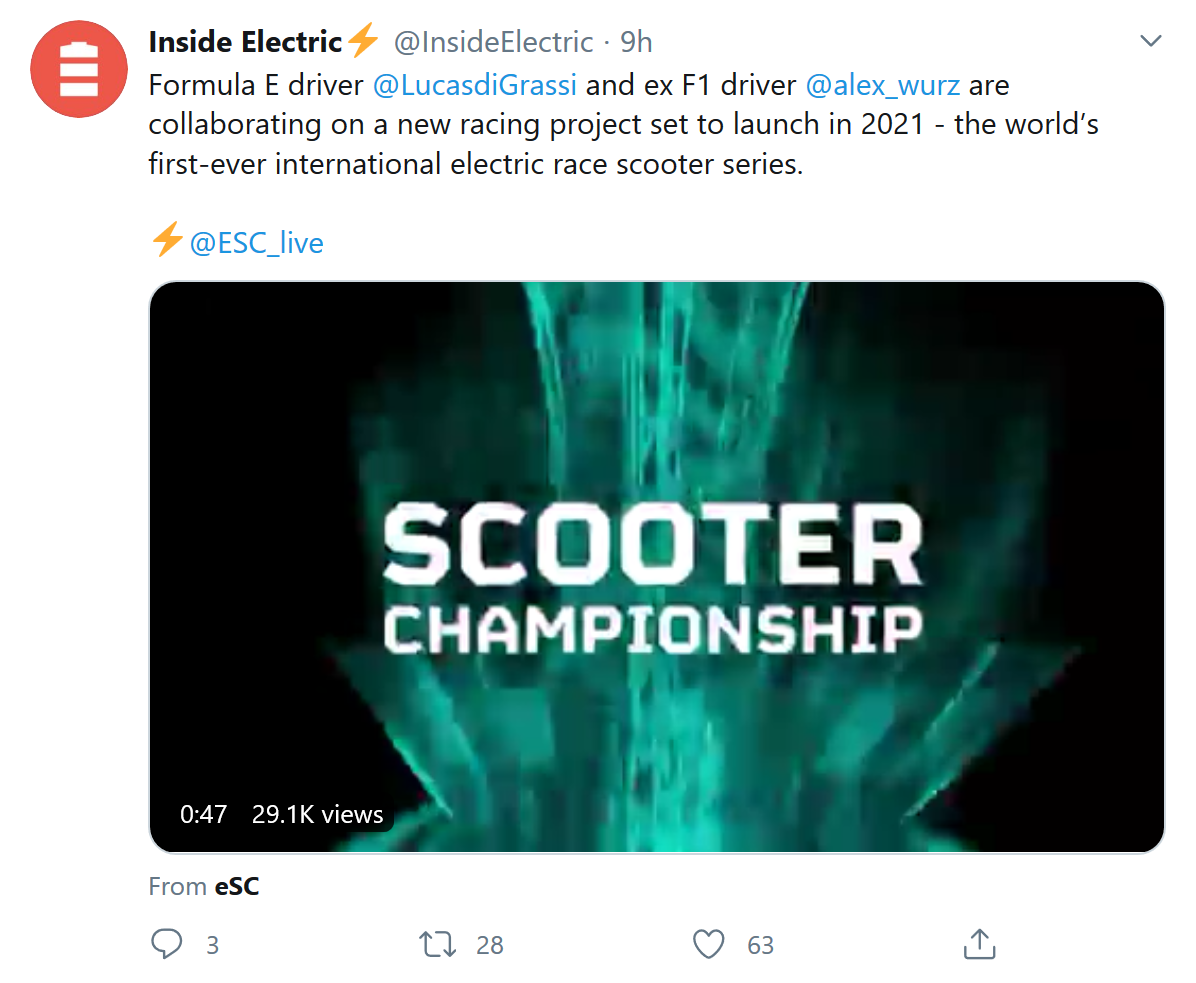Click the 29.1K views label
1196x983 pixels.
(317, 814)
